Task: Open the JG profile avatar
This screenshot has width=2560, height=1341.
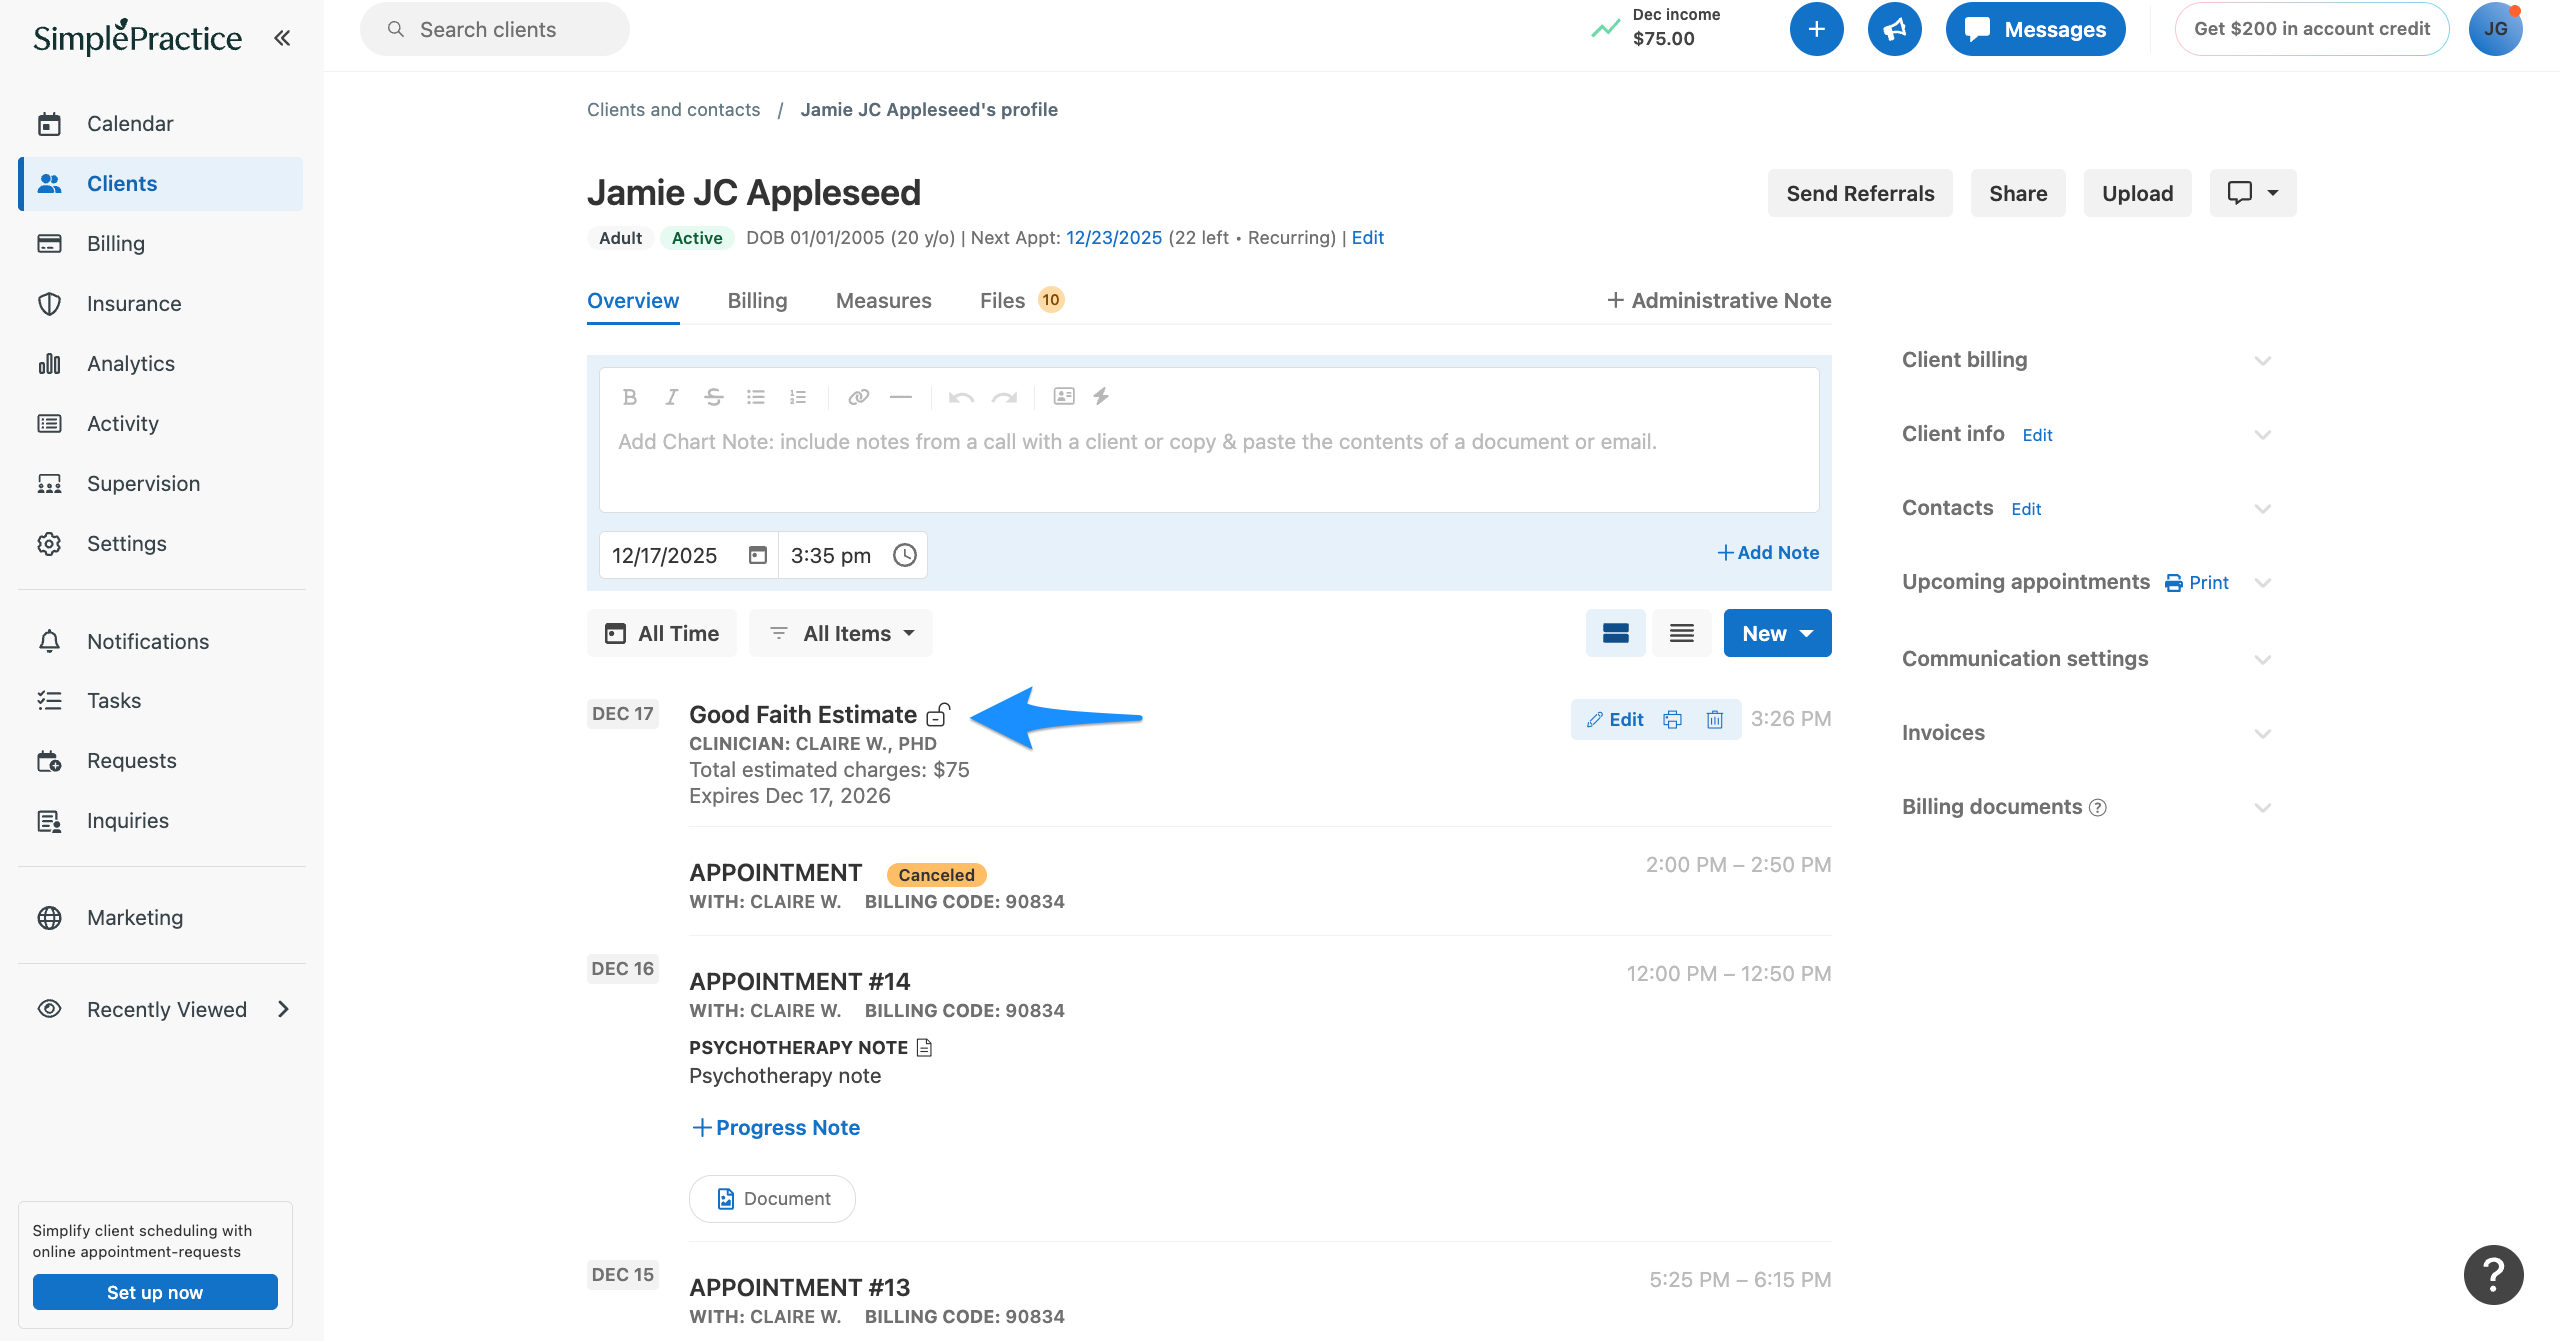Action: [x=2495, y=29]
